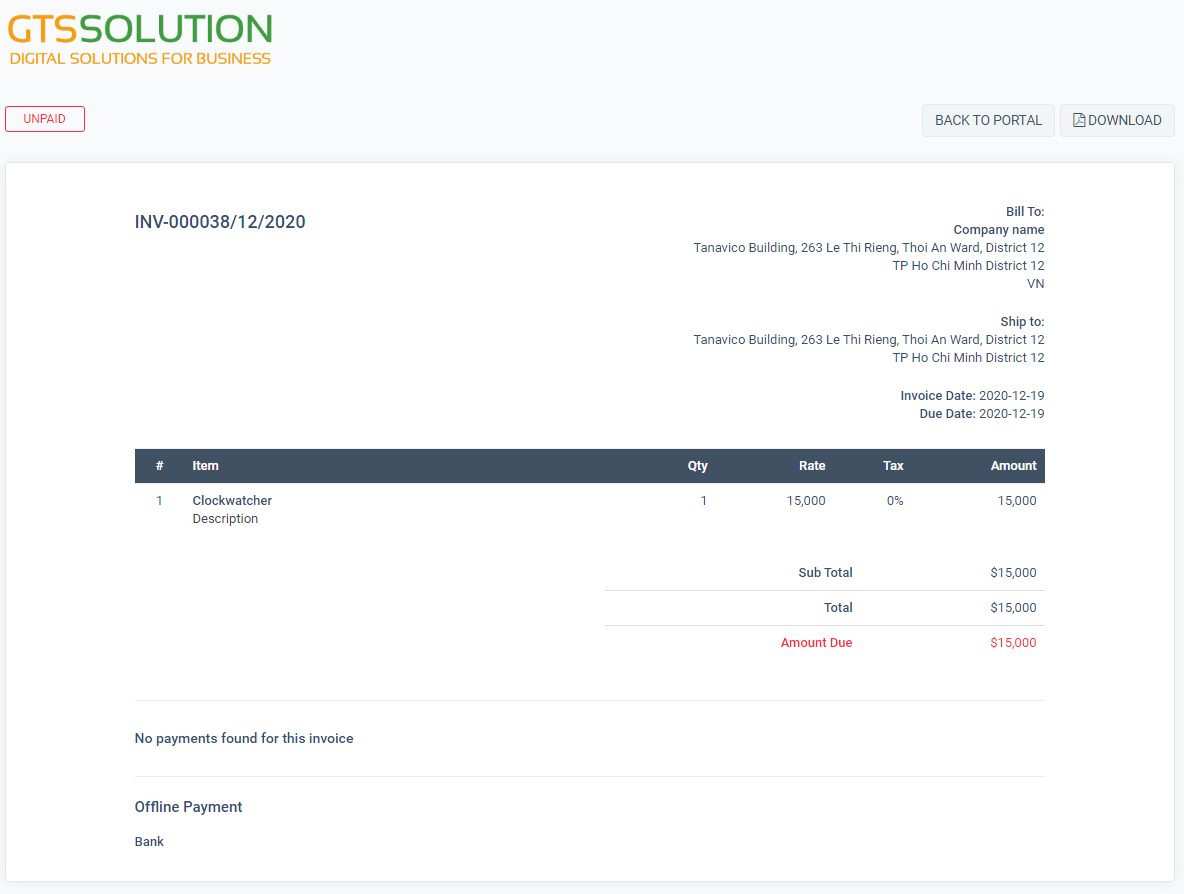Screen dimensions: 1184x894
Task: Select invoice number INV-000038/12/2020
Action: [220, 222]
